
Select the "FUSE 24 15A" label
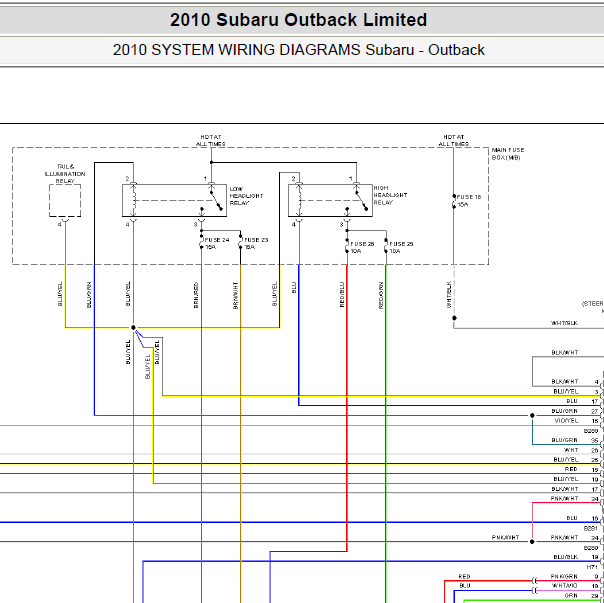click(216, 243)
